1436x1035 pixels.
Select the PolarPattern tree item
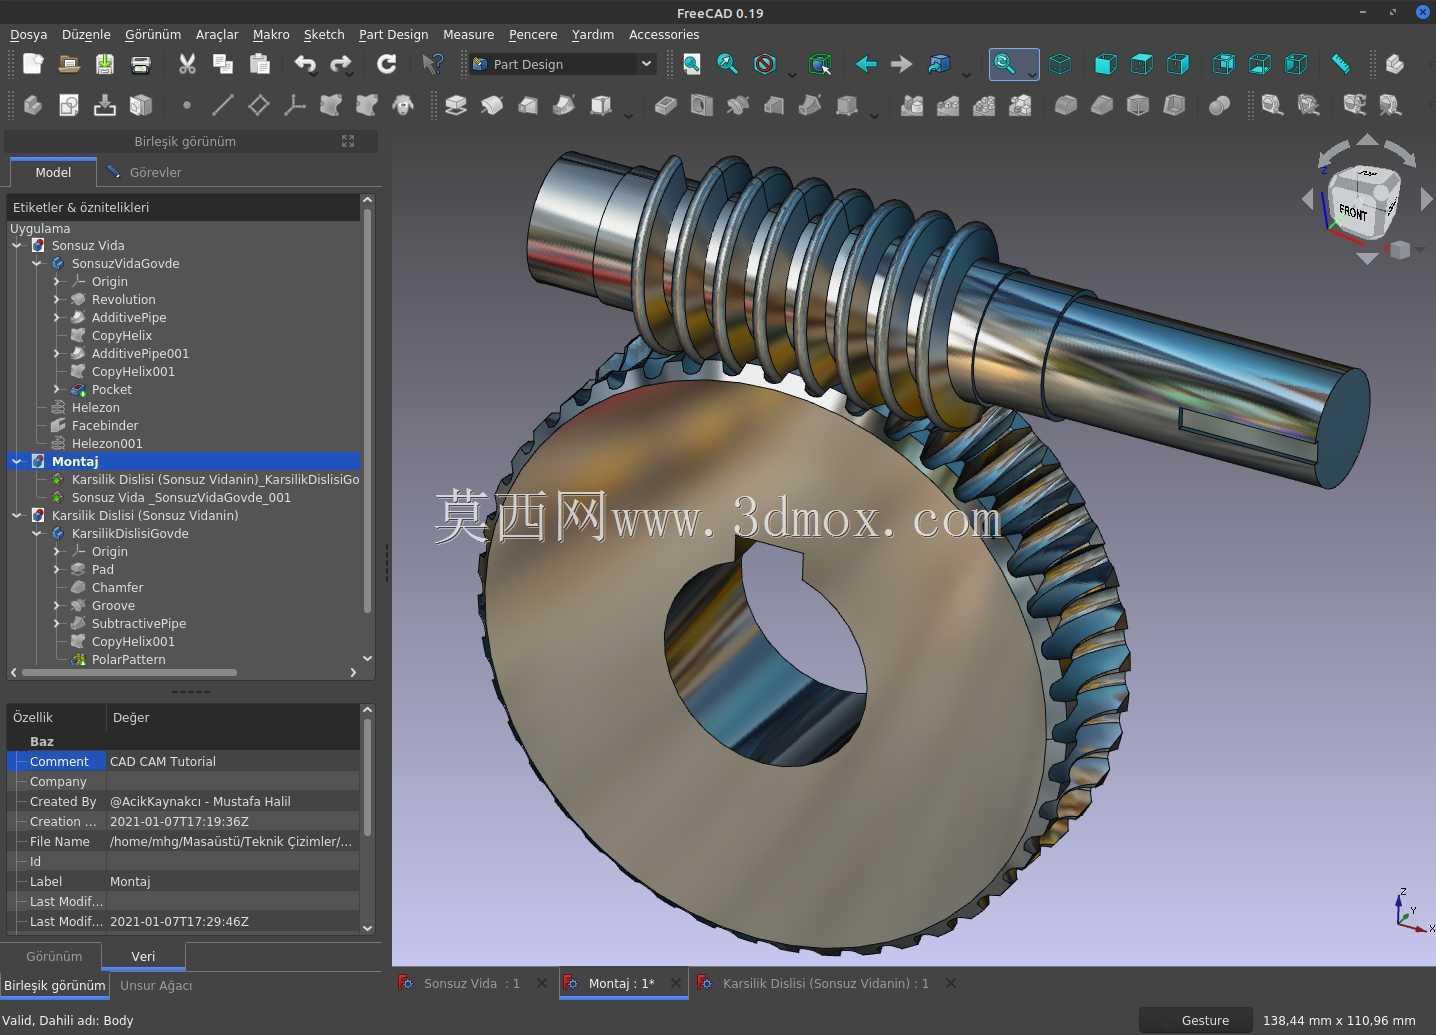pos(128,659)
